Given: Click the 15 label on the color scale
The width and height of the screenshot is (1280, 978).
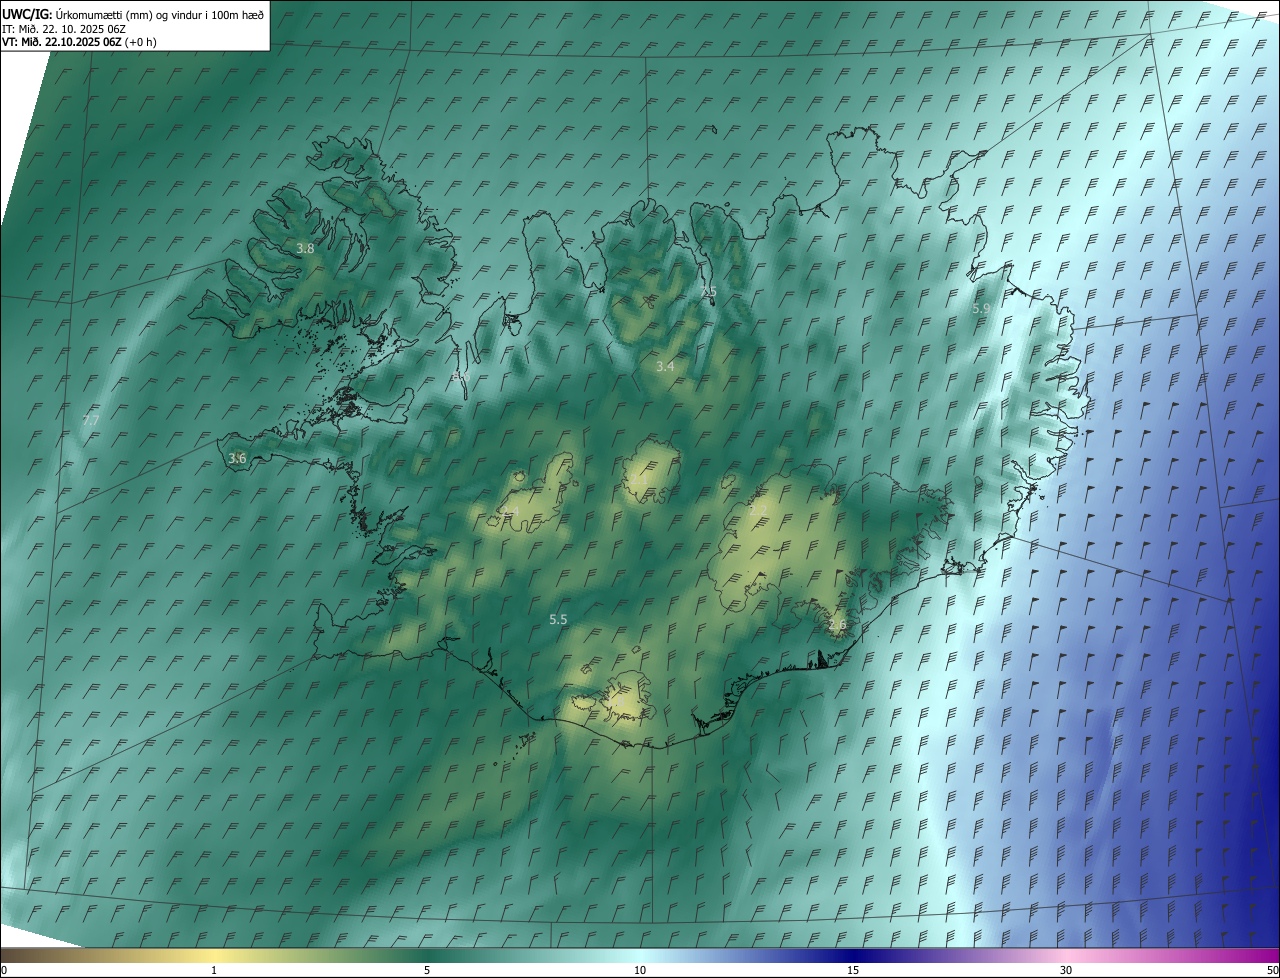Looking at the screenshot, I should (x=853, y=970).
